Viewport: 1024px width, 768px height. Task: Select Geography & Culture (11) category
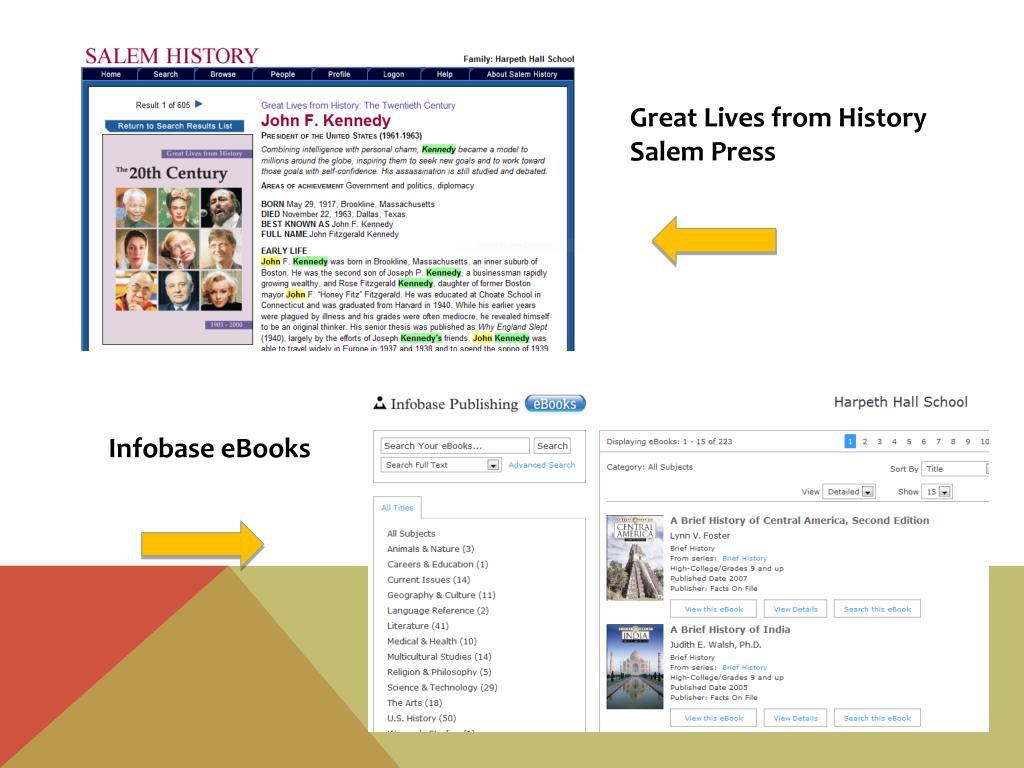[x=441, y=595]
